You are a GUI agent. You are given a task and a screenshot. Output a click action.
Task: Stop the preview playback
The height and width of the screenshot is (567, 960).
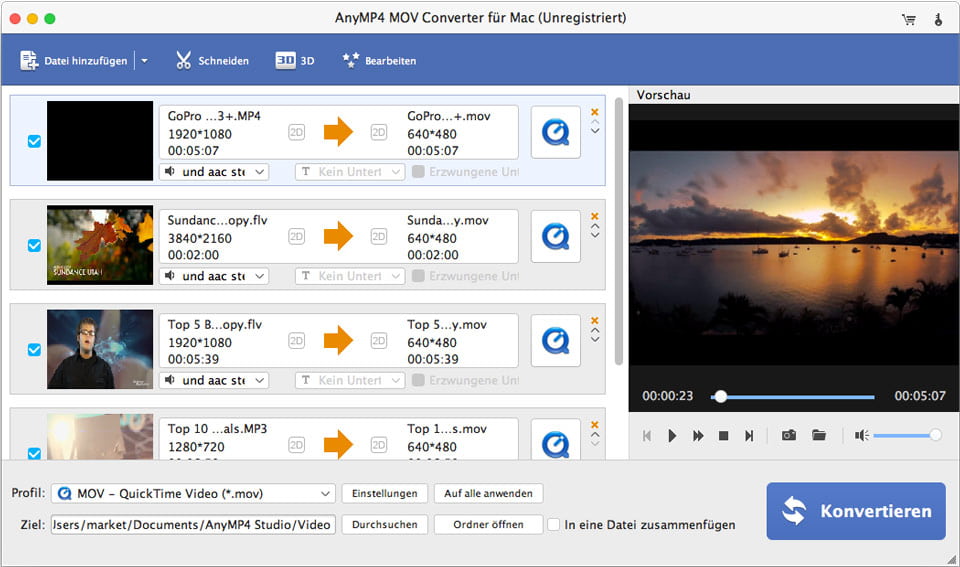point(723,435)
